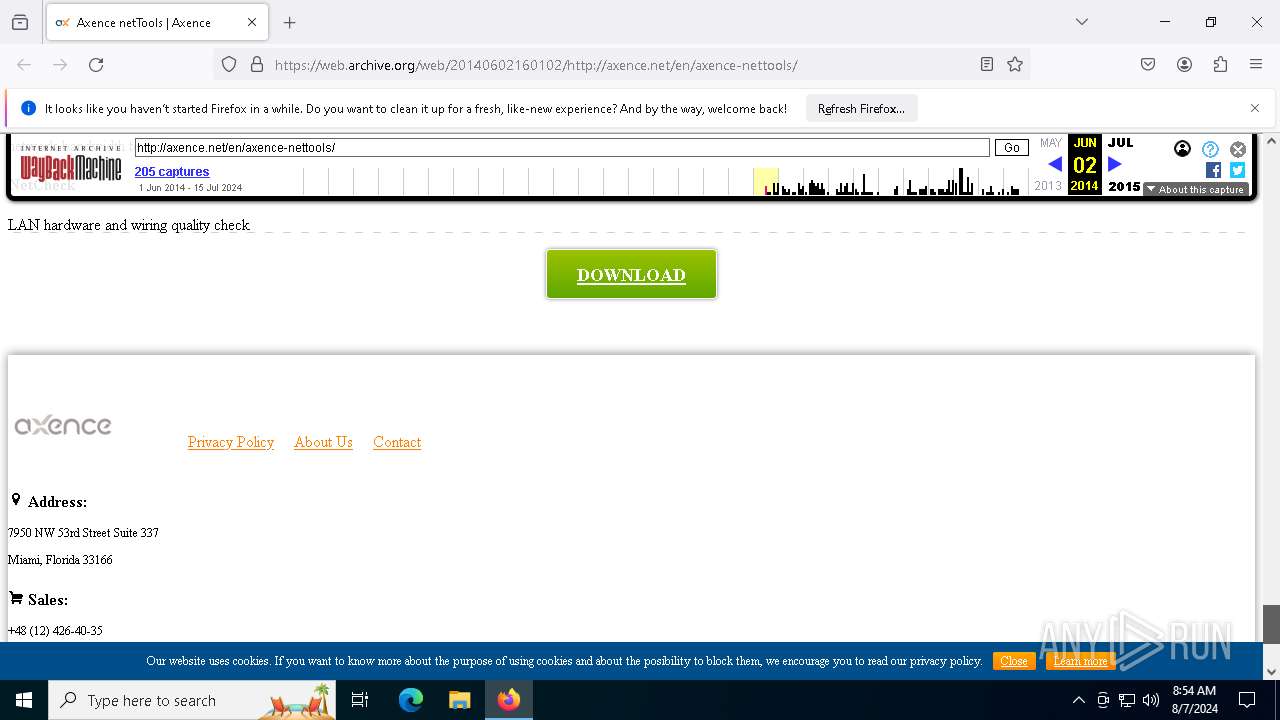Screen dimensions: 1280x720
Task: Open tracking protection shield icon
Action: click(x=229, y=65)
